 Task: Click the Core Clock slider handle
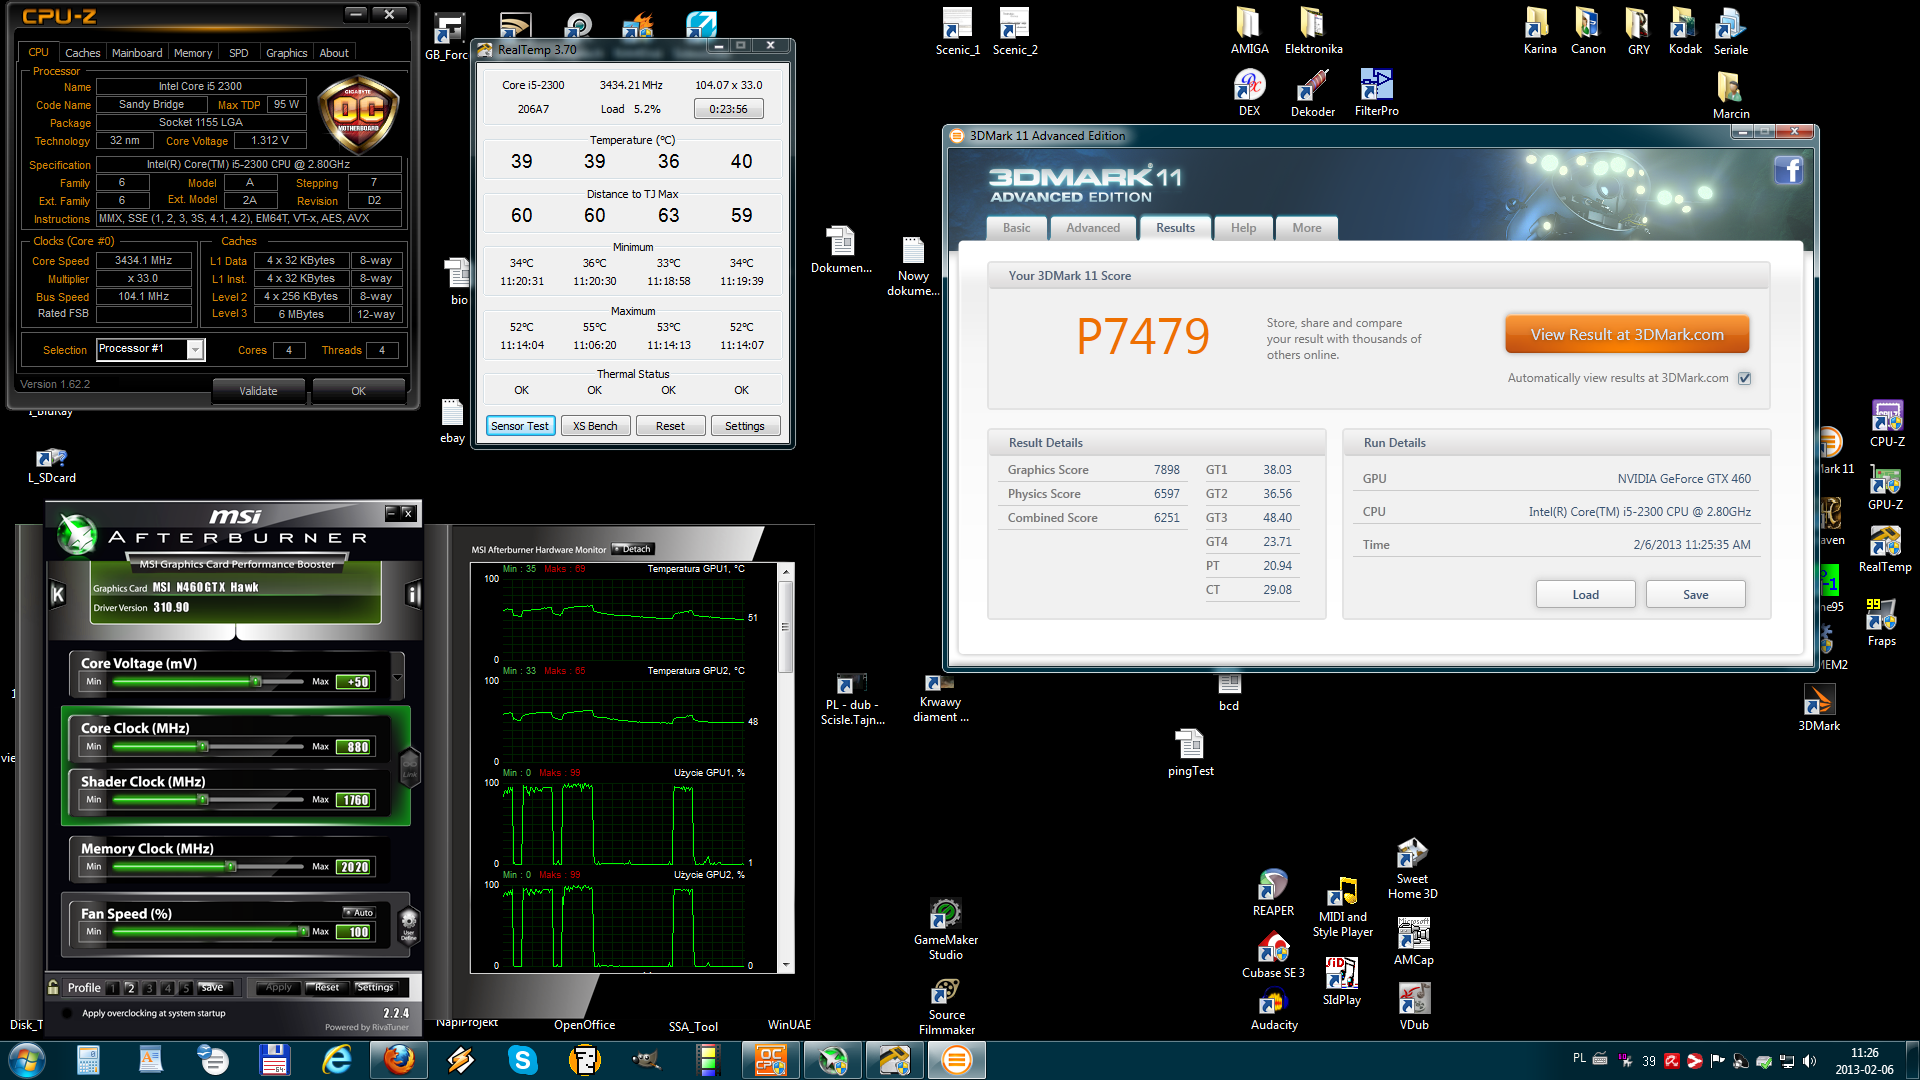point(203,746)
